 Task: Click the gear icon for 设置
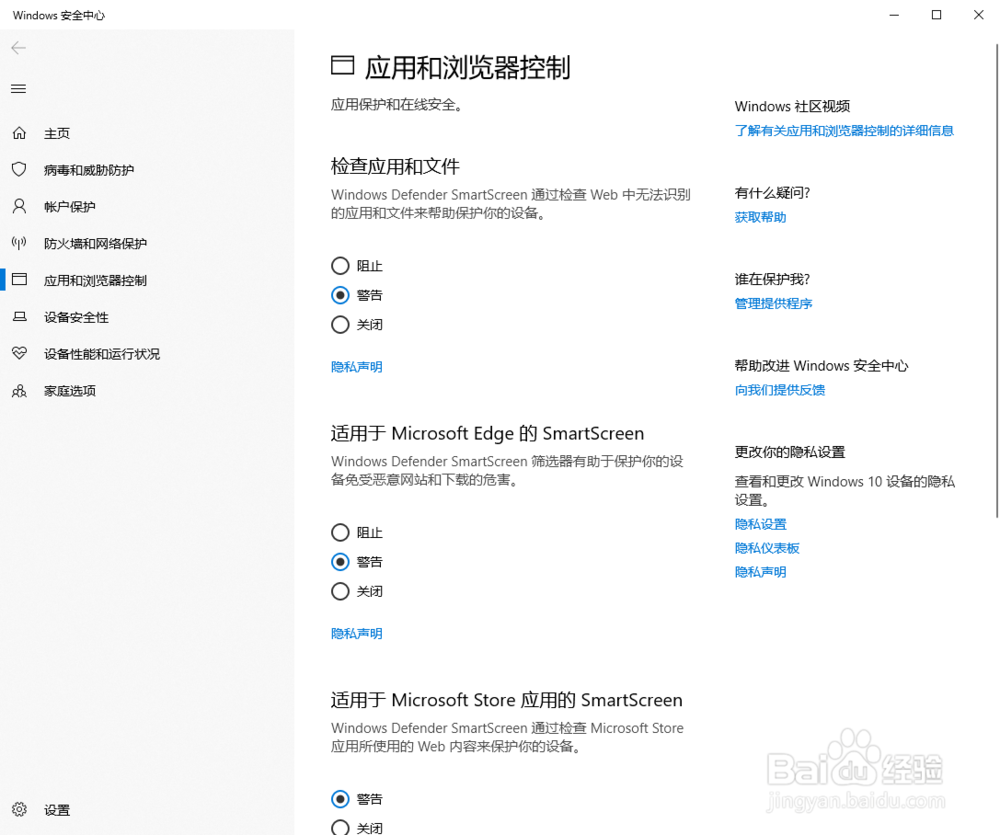20,809
